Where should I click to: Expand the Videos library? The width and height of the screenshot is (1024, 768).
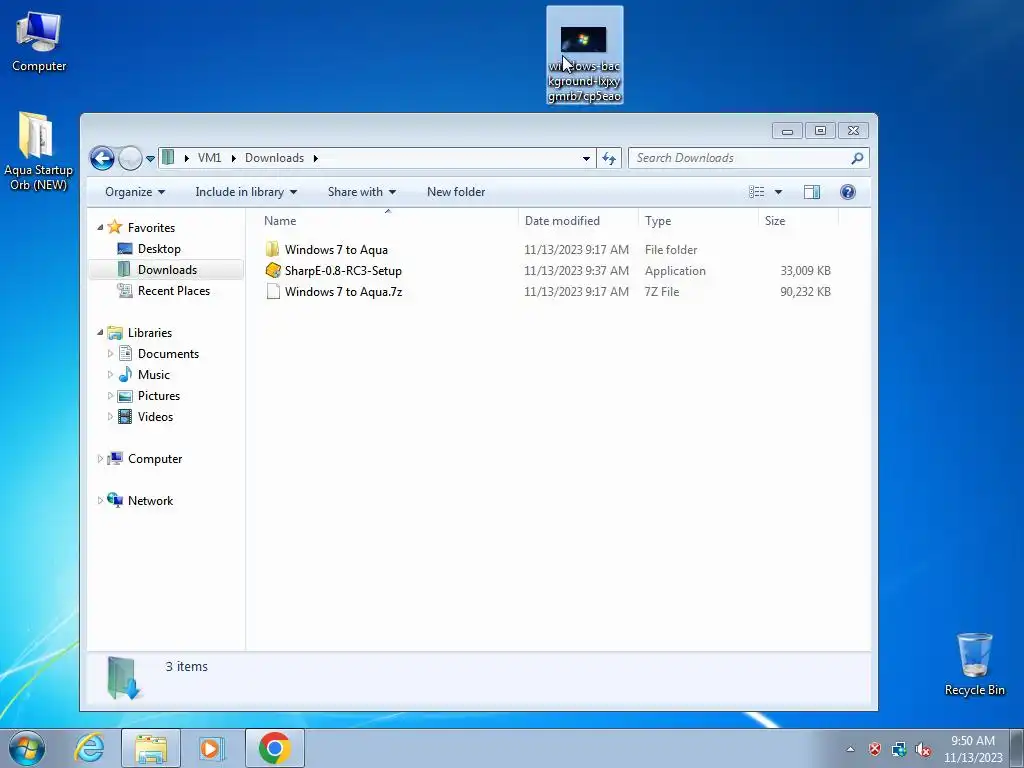point(110,417)
